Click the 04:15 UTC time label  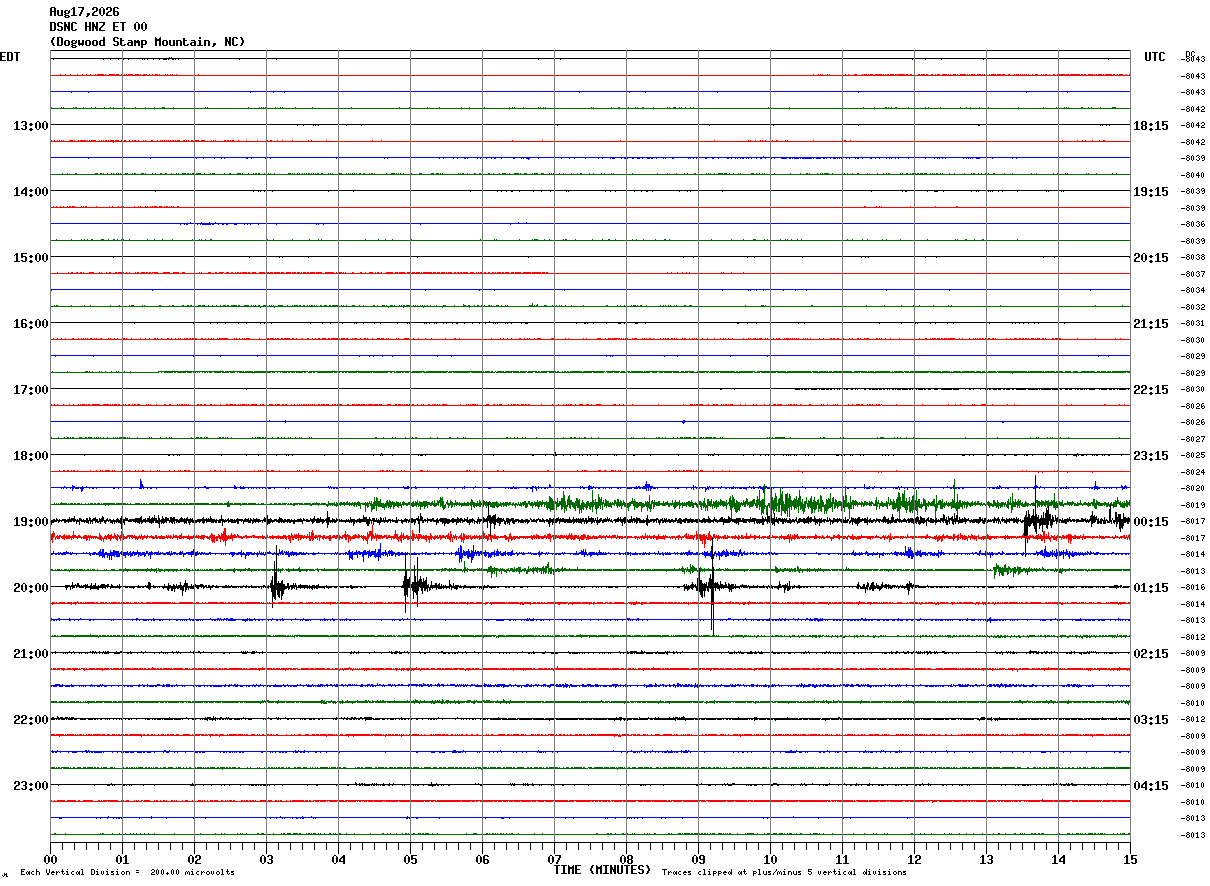point(1150,786)
